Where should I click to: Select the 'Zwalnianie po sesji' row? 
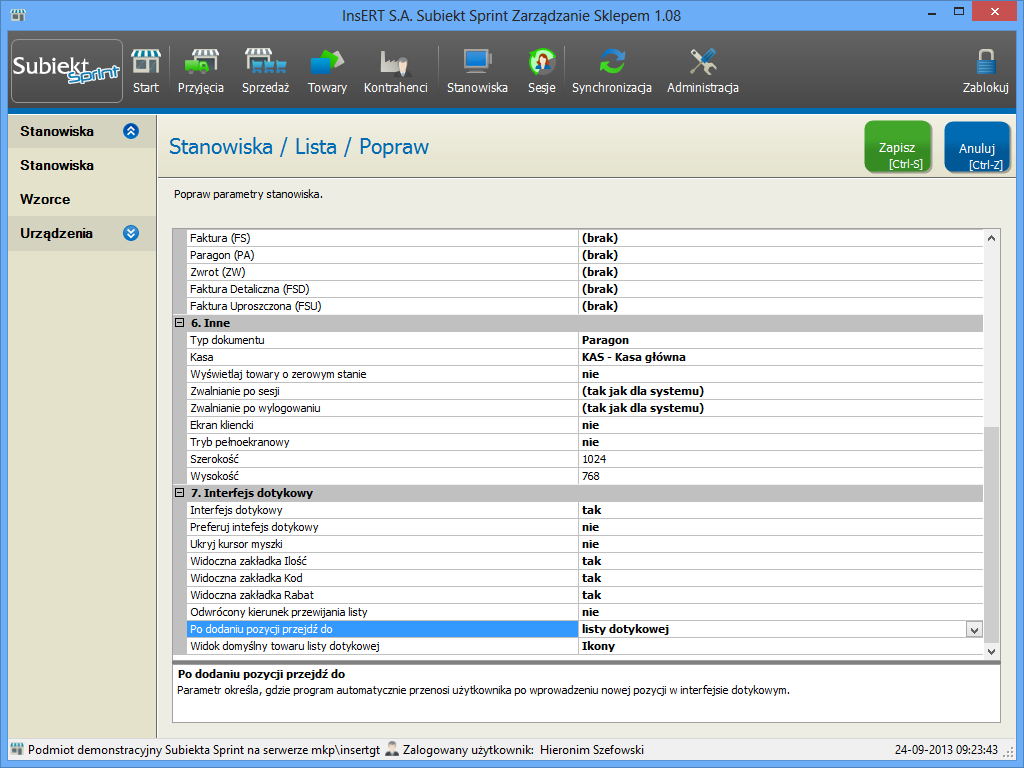pos(584,391)
